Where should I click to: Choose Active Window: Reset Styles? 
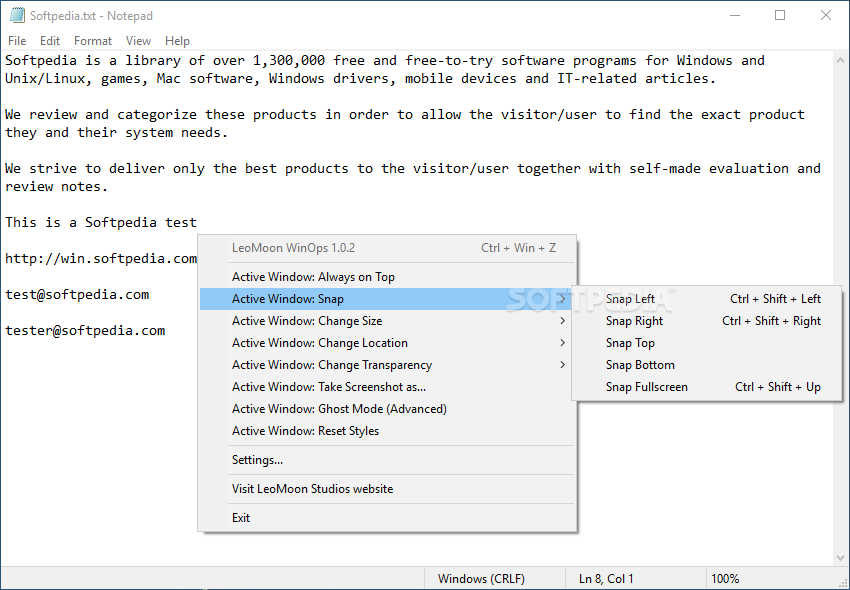pos(387,431)
